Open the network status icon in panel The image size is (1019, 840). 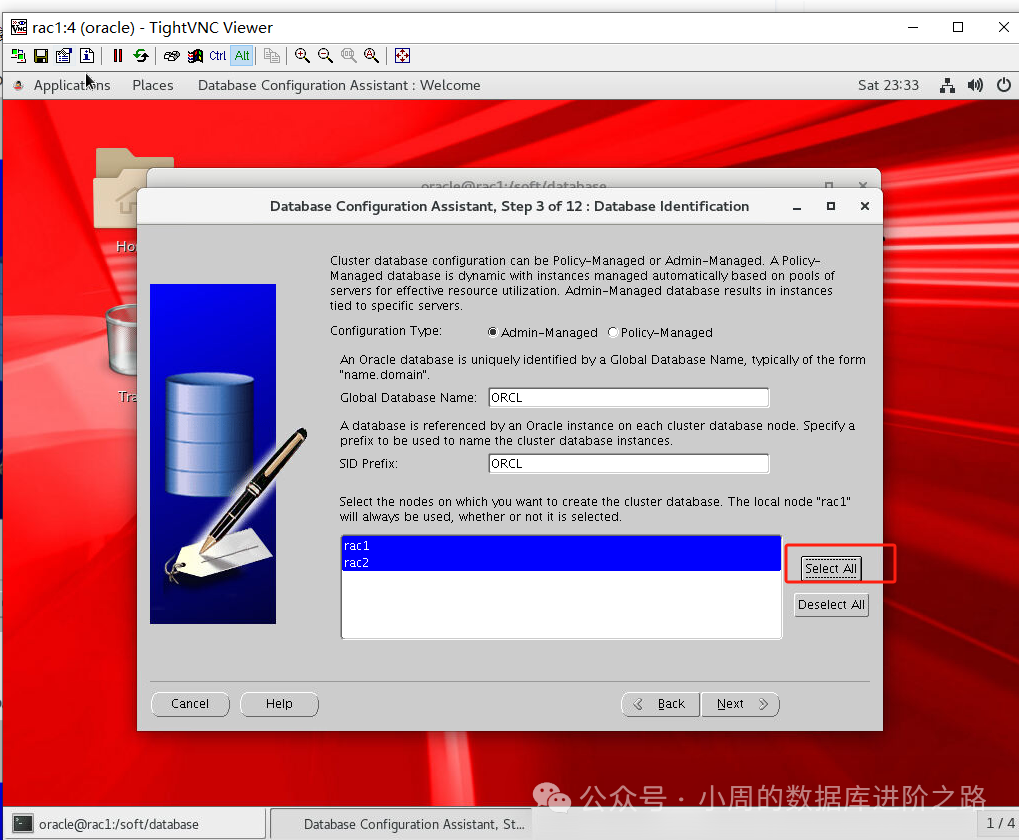(x=948, y=85)
